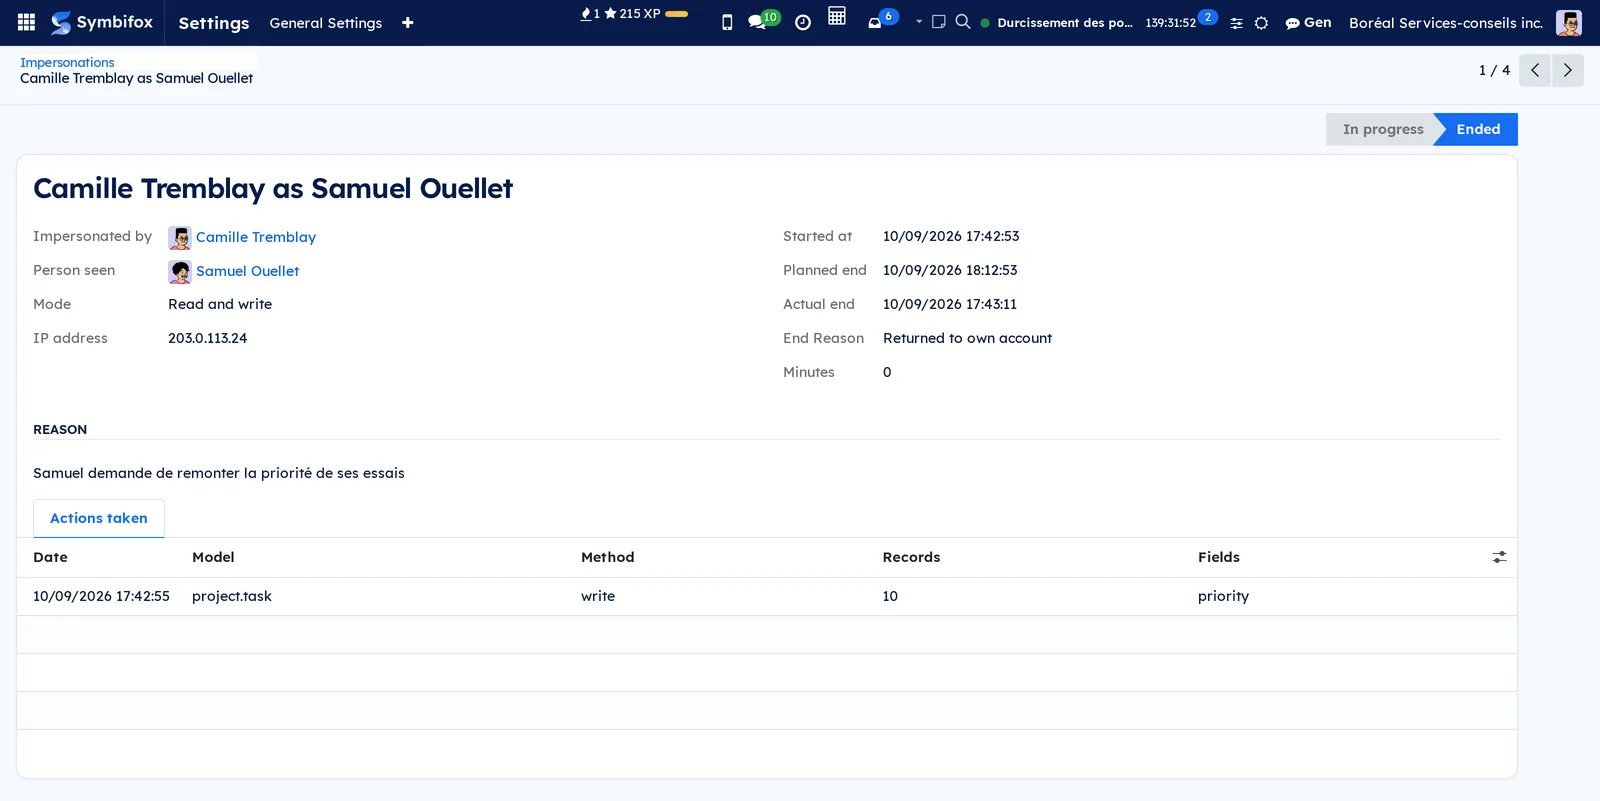Click the running timer 139:31:52
Screen dimensions: 1600x801
1171,23
